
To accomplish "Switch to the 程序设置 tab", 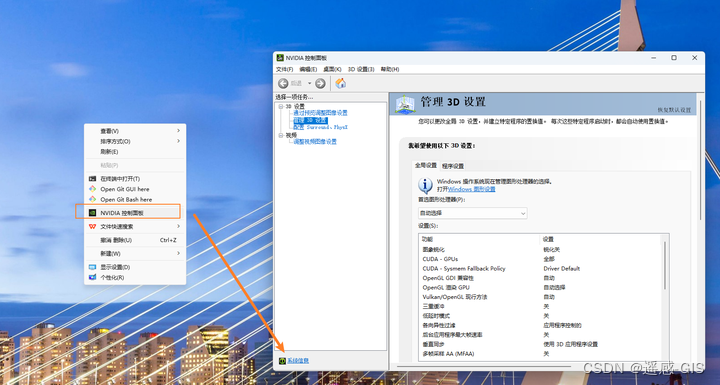I will (453, 166).
